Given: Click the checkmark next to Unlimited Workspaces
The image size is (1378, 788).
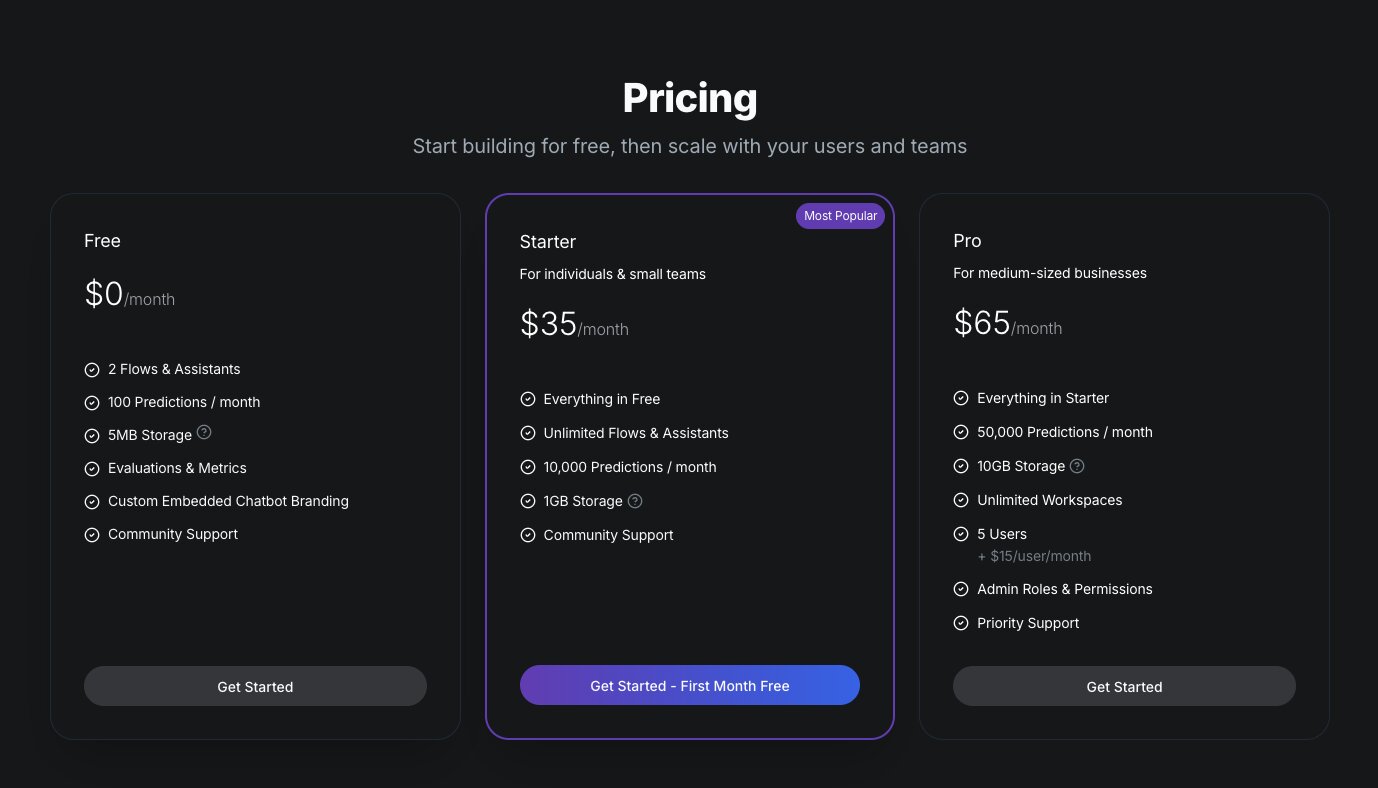Looking at the screenshot, I should 961,500.
